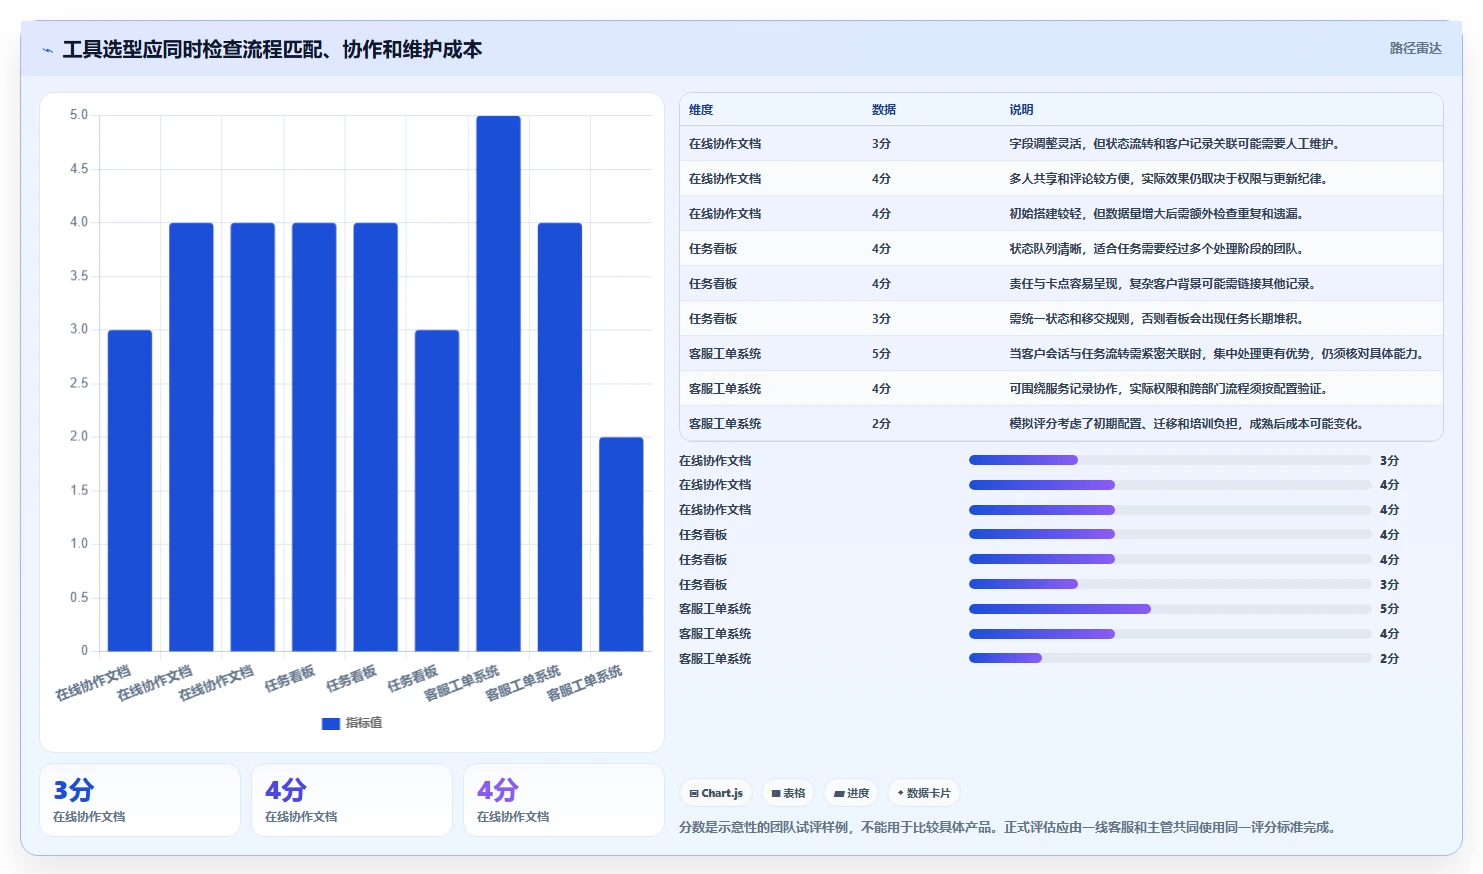
Task: Click the 客服工单系统 progress bar showing 5分
Action: pyautogui.click(x=1170, y=609)
